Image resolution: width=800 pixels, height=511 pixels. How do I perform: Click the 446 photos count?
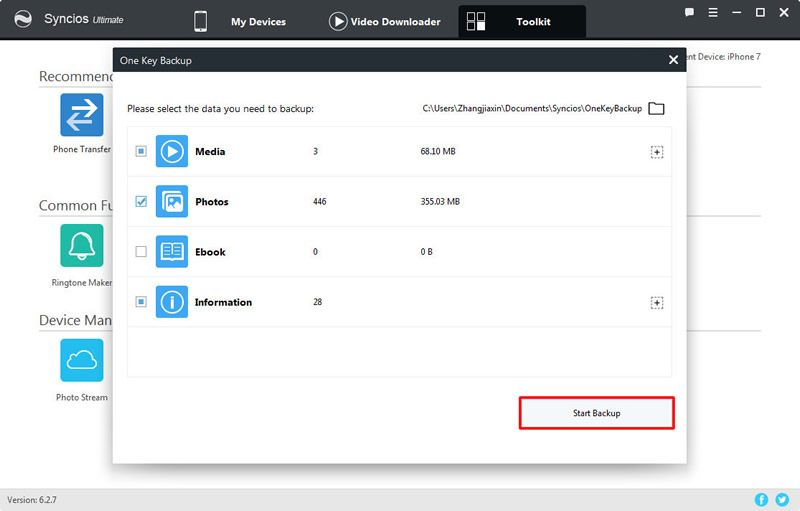point(319,201)
